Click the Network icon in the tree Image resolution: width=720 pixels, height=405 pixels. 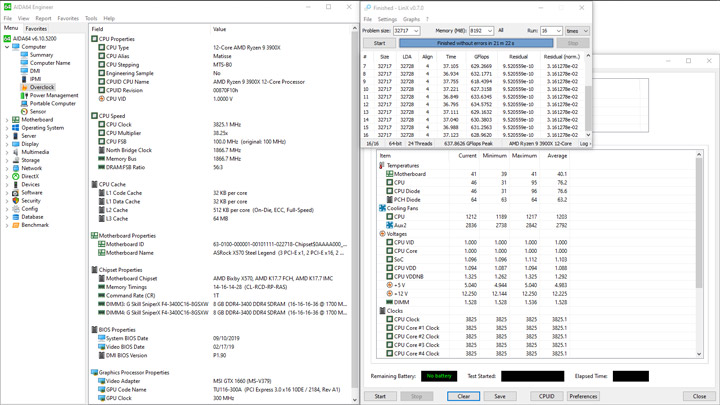16,168
